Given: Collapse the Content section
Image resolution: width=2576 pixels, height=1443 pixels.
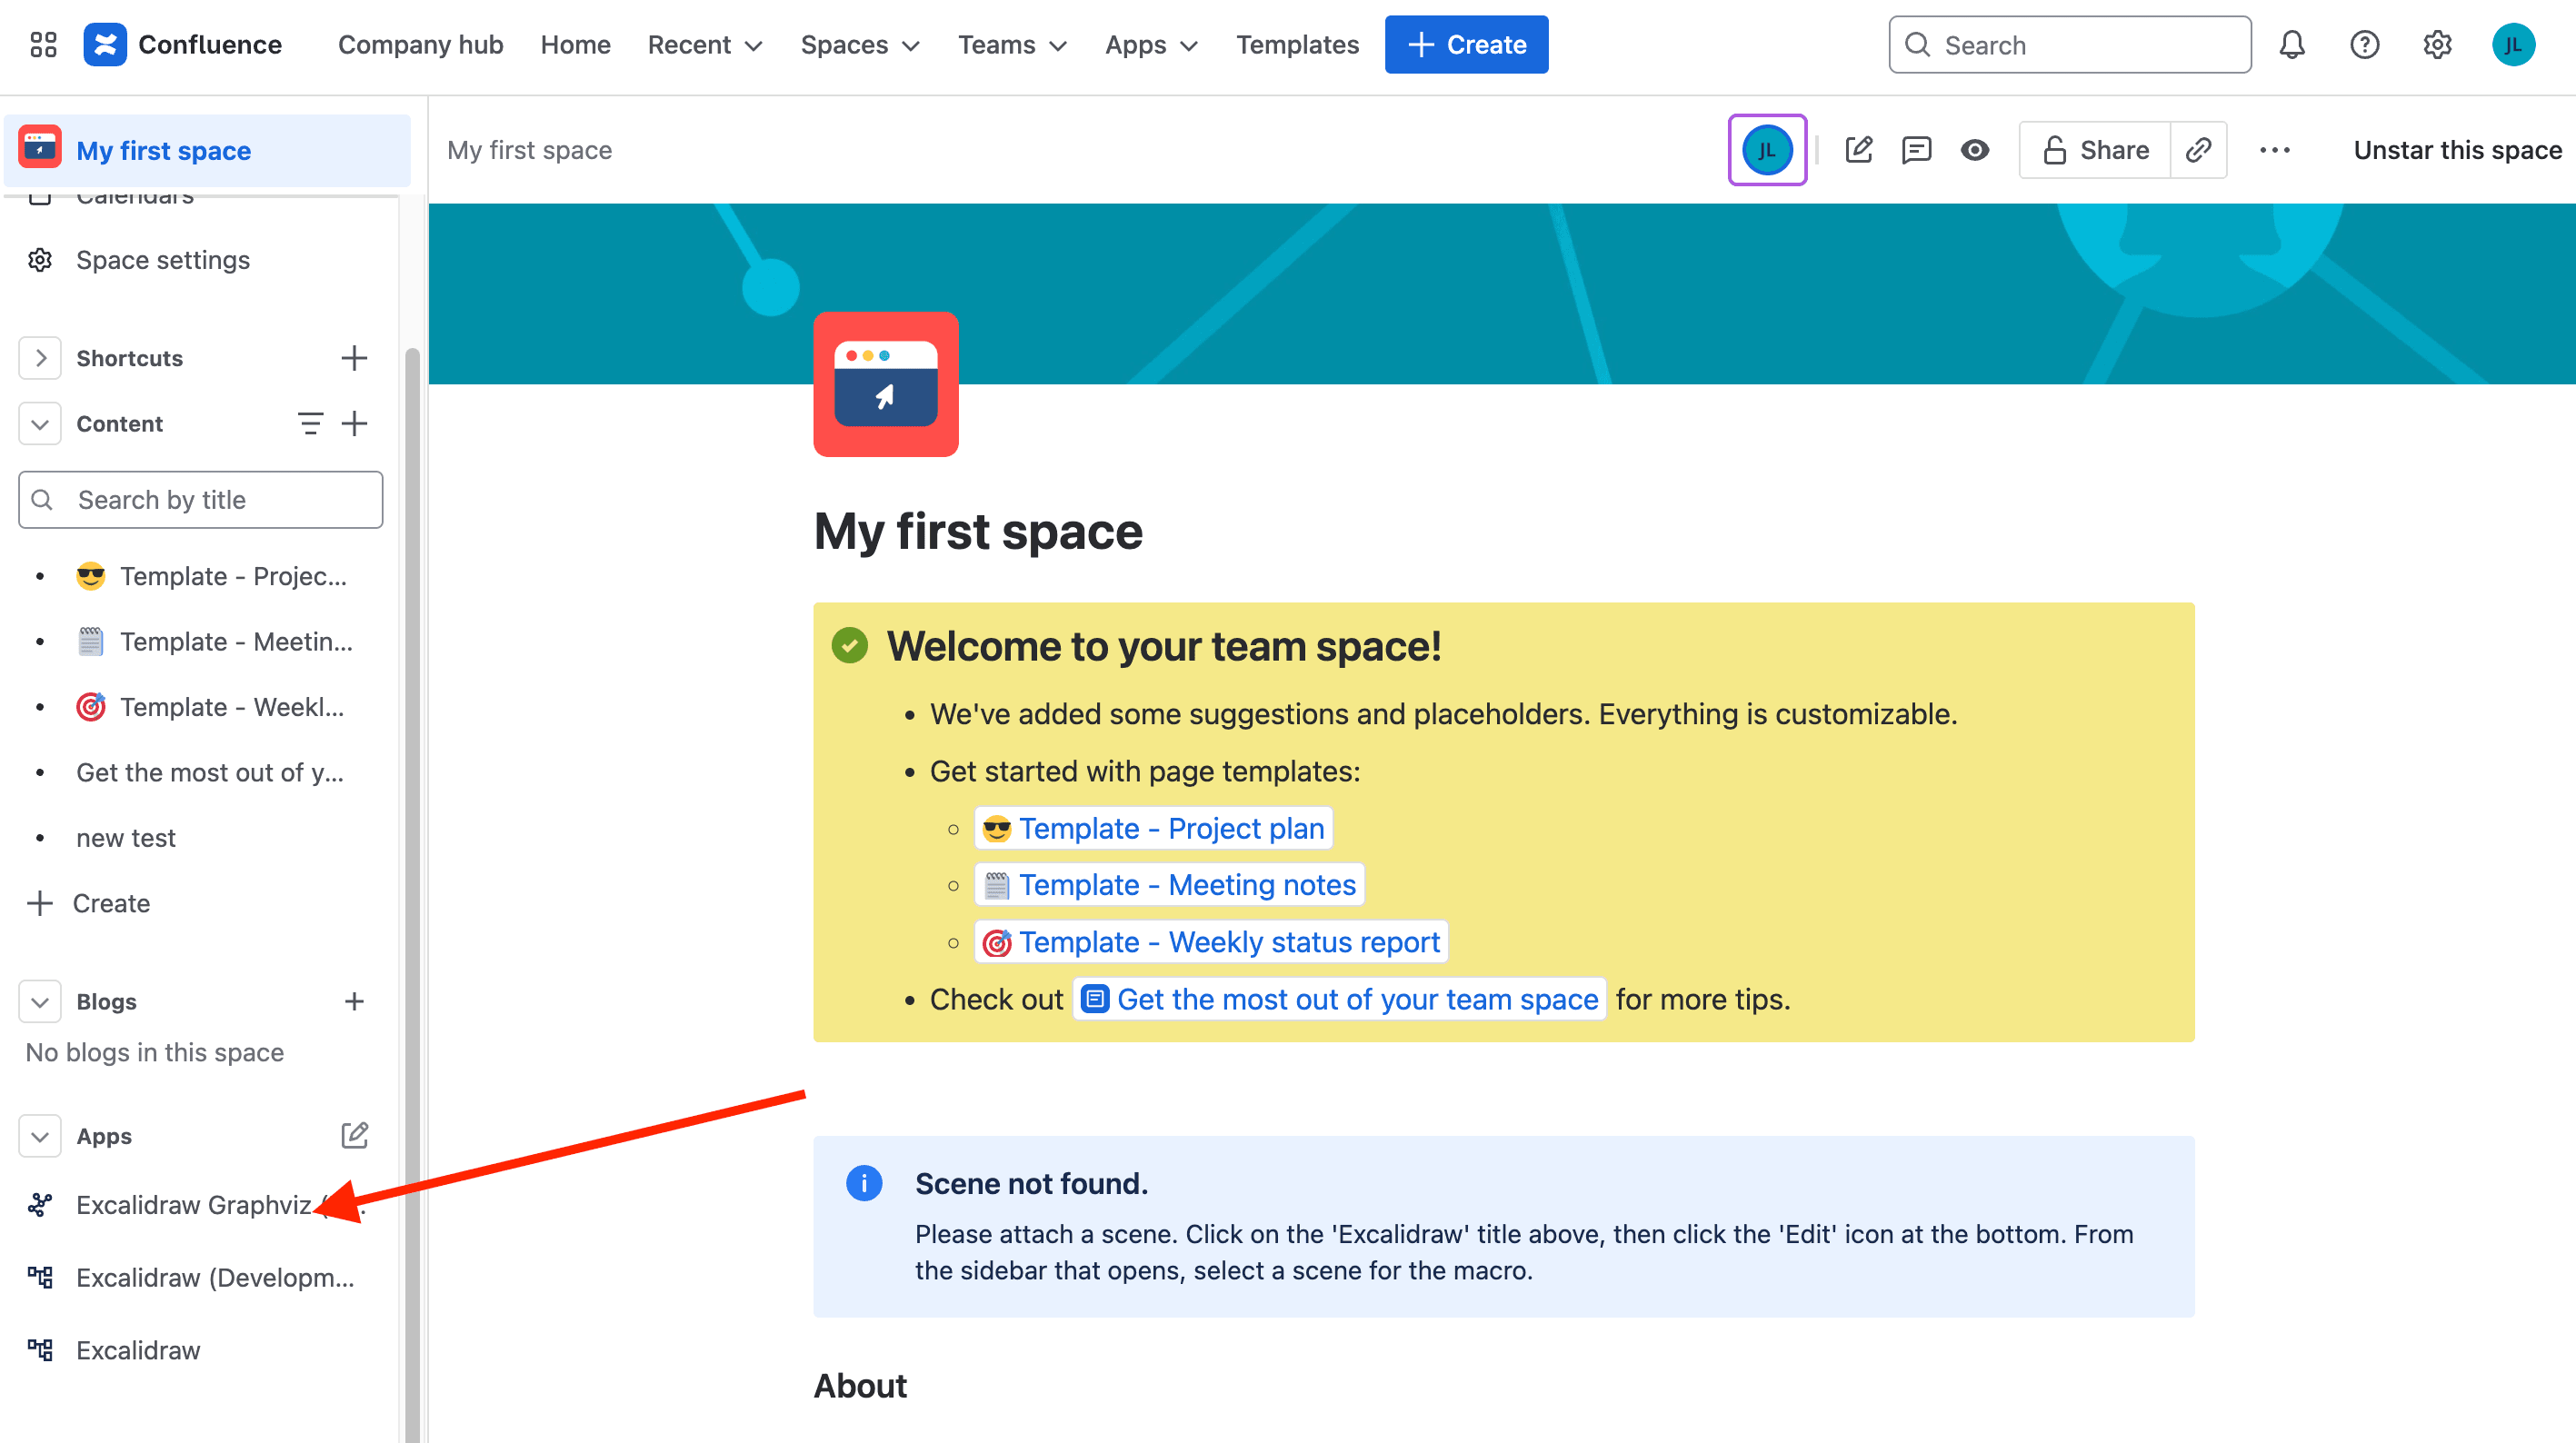Looking at the screenshot, I should tap(40, 424).
